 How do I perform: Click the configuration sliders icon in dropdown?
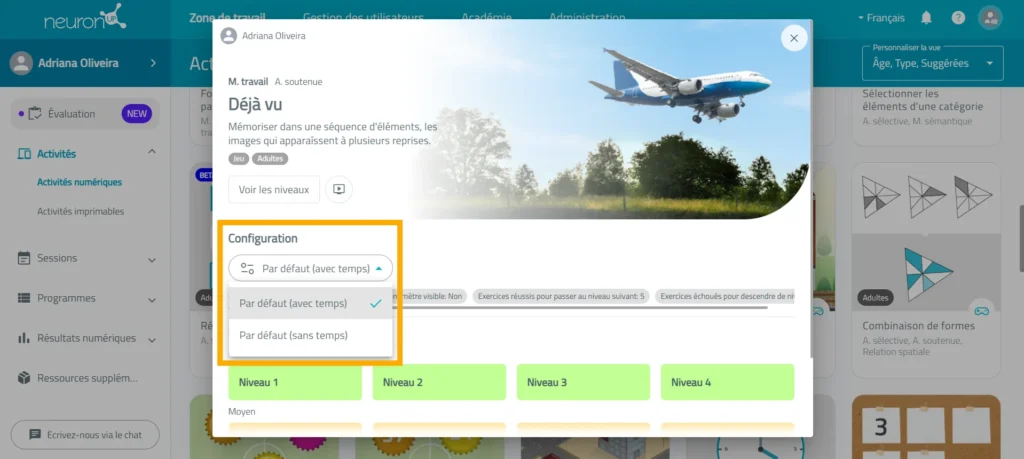[247, 268]
